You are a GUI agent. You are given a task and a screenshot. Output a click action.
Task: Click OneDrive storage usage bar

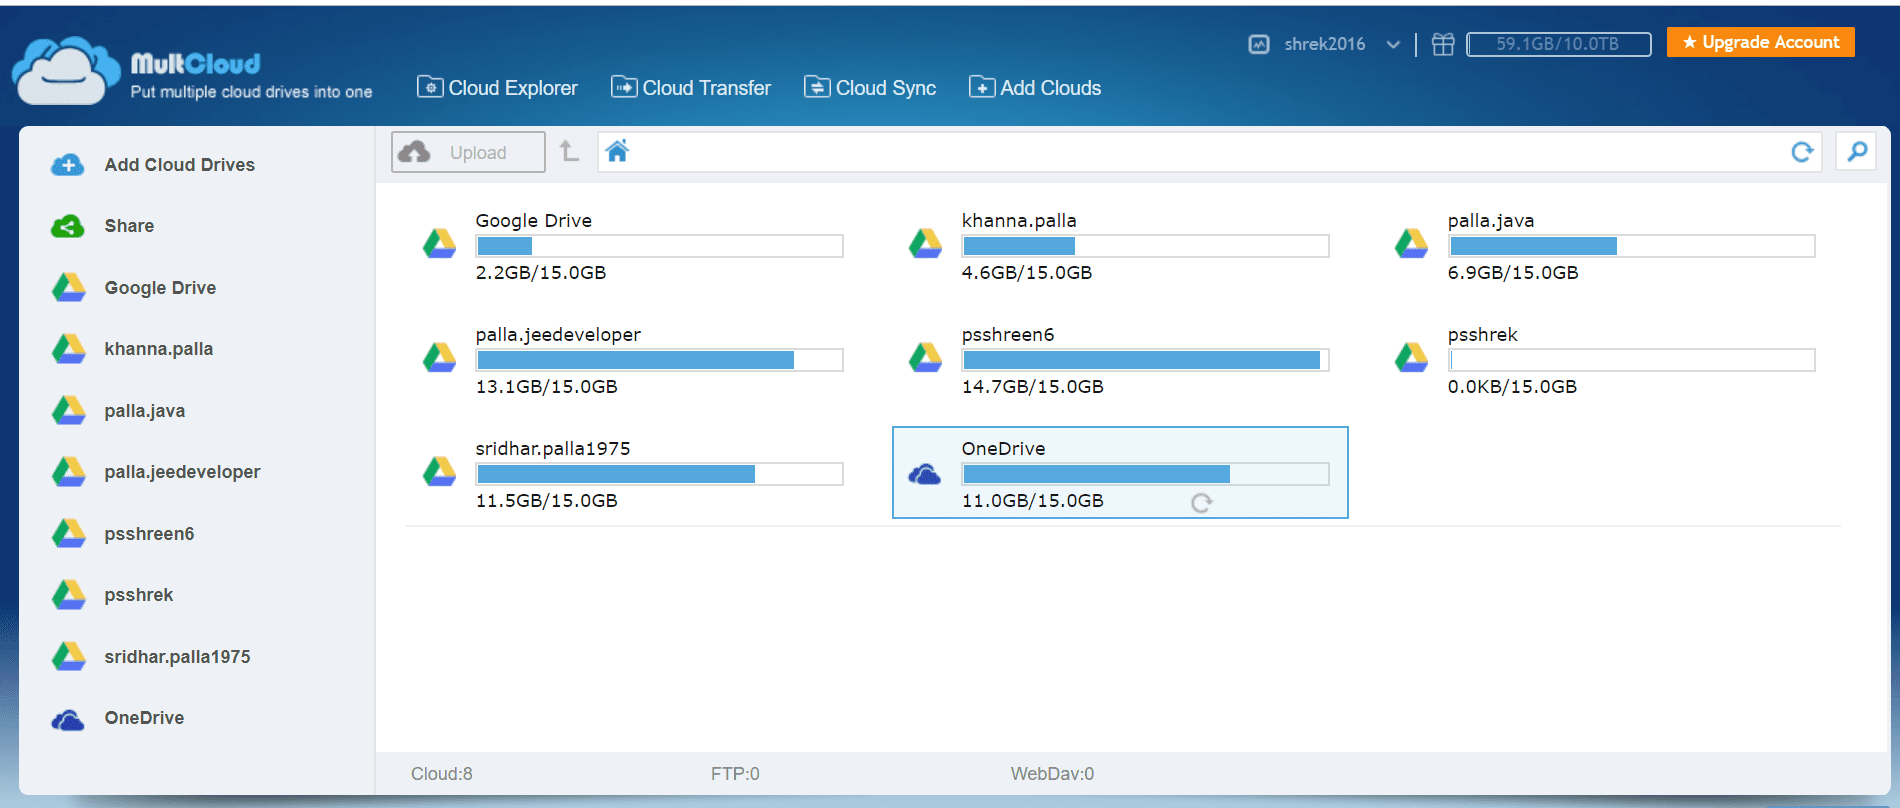point(1145,474)
